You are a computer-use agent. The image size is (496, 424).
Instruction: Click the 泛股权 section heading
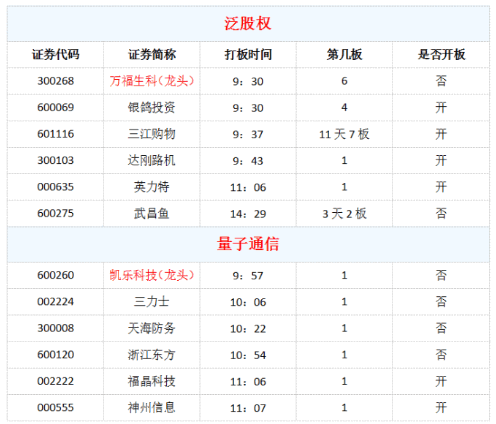pyautogui.click(x=248, y=24)
